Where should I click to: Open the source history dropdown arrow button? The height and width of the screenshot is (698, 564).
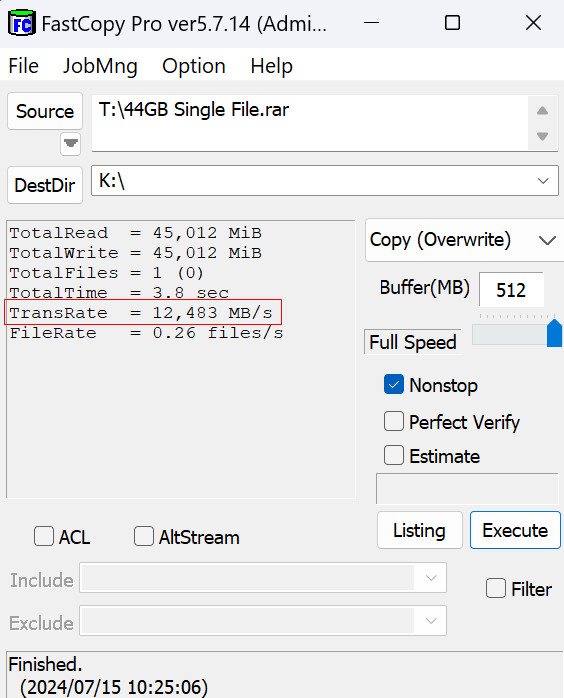click(70, 143)
